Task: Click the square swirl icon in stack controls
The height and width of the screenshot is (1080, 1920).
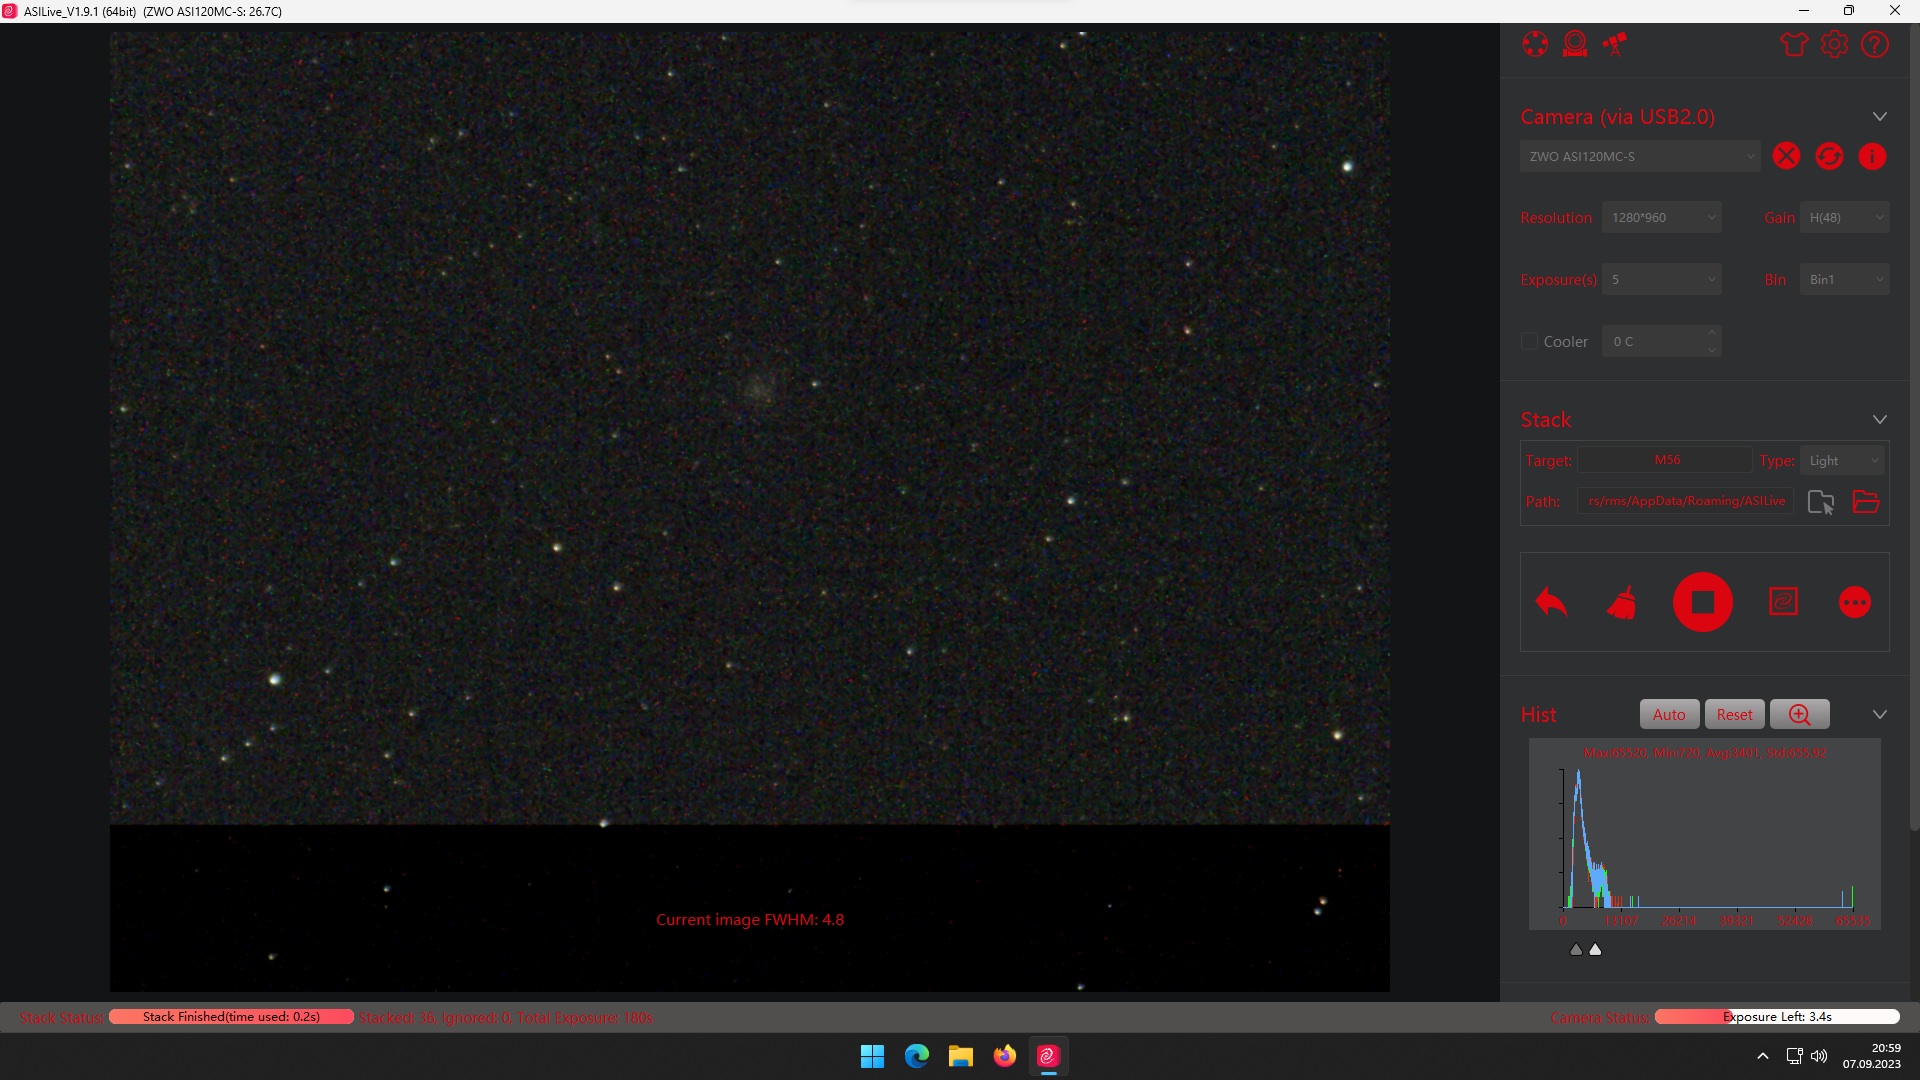Action: (x=1783, y=602)
